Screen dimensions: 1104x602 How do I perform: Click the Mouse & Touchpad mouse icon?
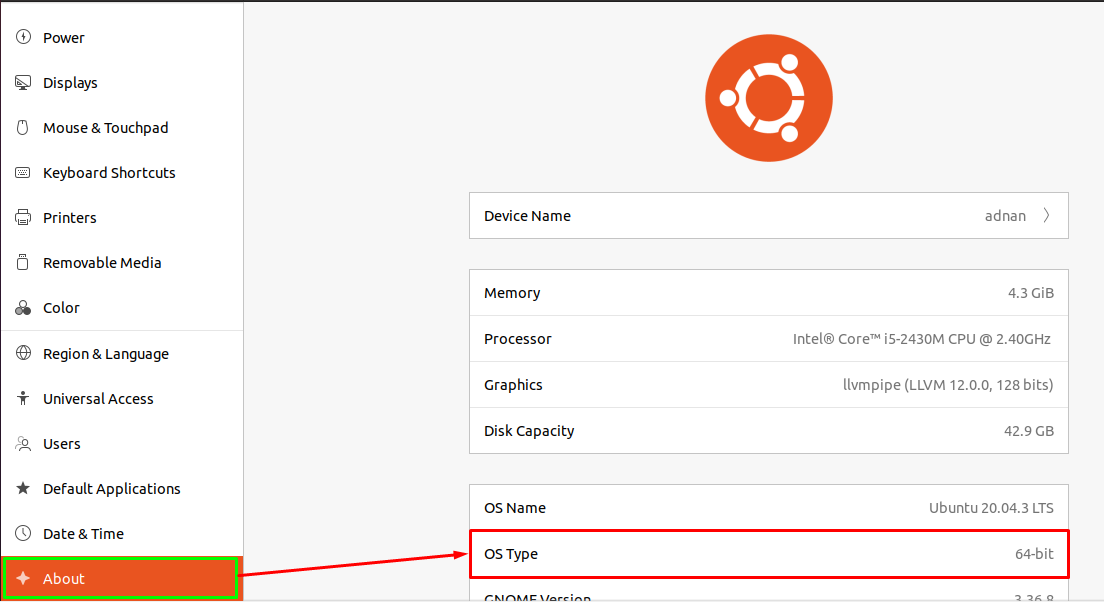click(x=23, y=127)
